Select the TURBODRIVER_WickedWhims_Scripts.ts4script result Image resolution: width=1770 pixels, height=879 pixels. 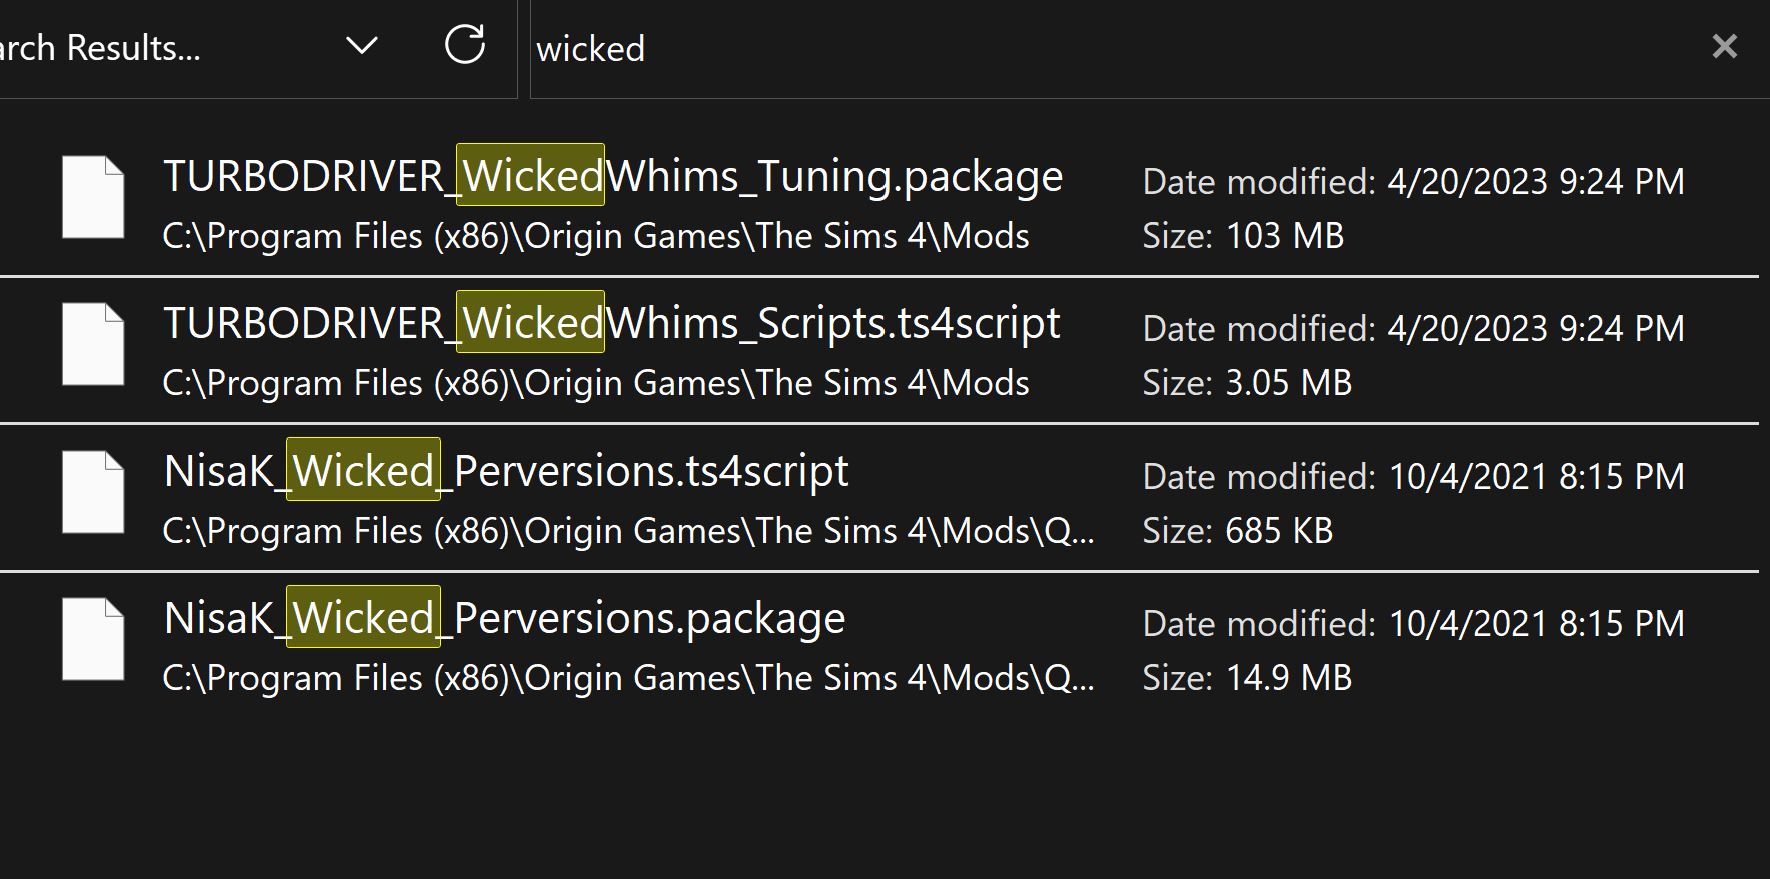pyautogui.click(x=611, y=322)
